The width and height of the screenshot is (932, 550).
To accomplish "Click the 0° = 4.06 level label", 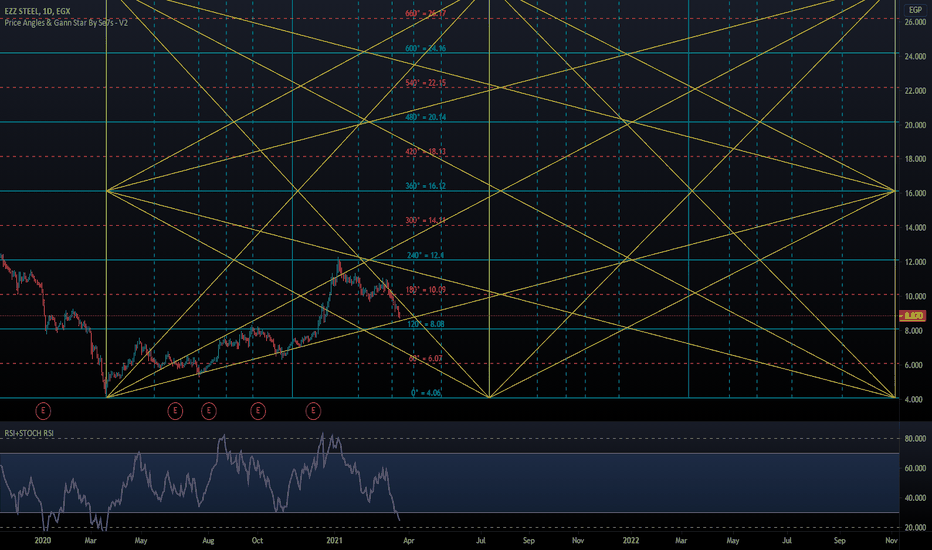I will click(x=426, y=393).
